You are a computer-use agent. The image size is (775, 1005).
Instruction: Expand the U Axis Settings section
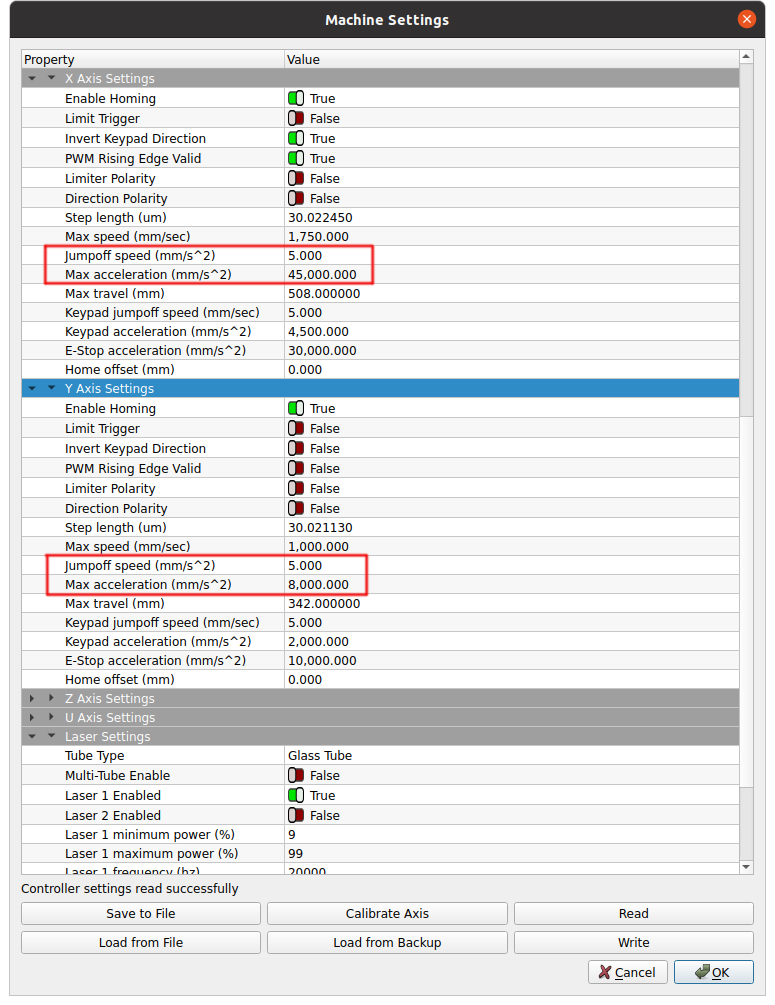click(51, 718)
